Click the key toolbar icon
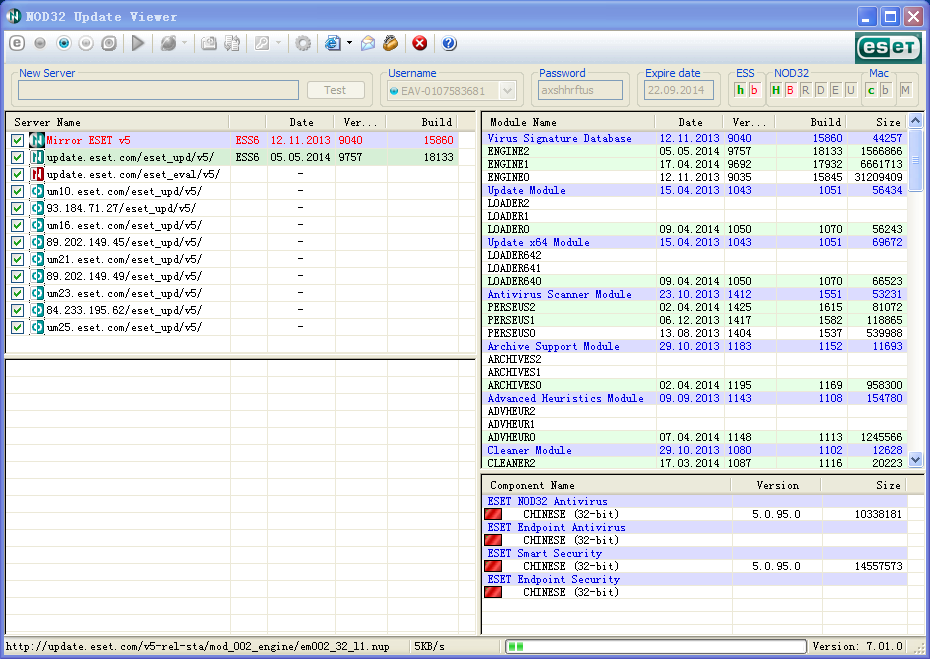Image resolution: width=930 pixels, height=659 pixels. [262, 43]
